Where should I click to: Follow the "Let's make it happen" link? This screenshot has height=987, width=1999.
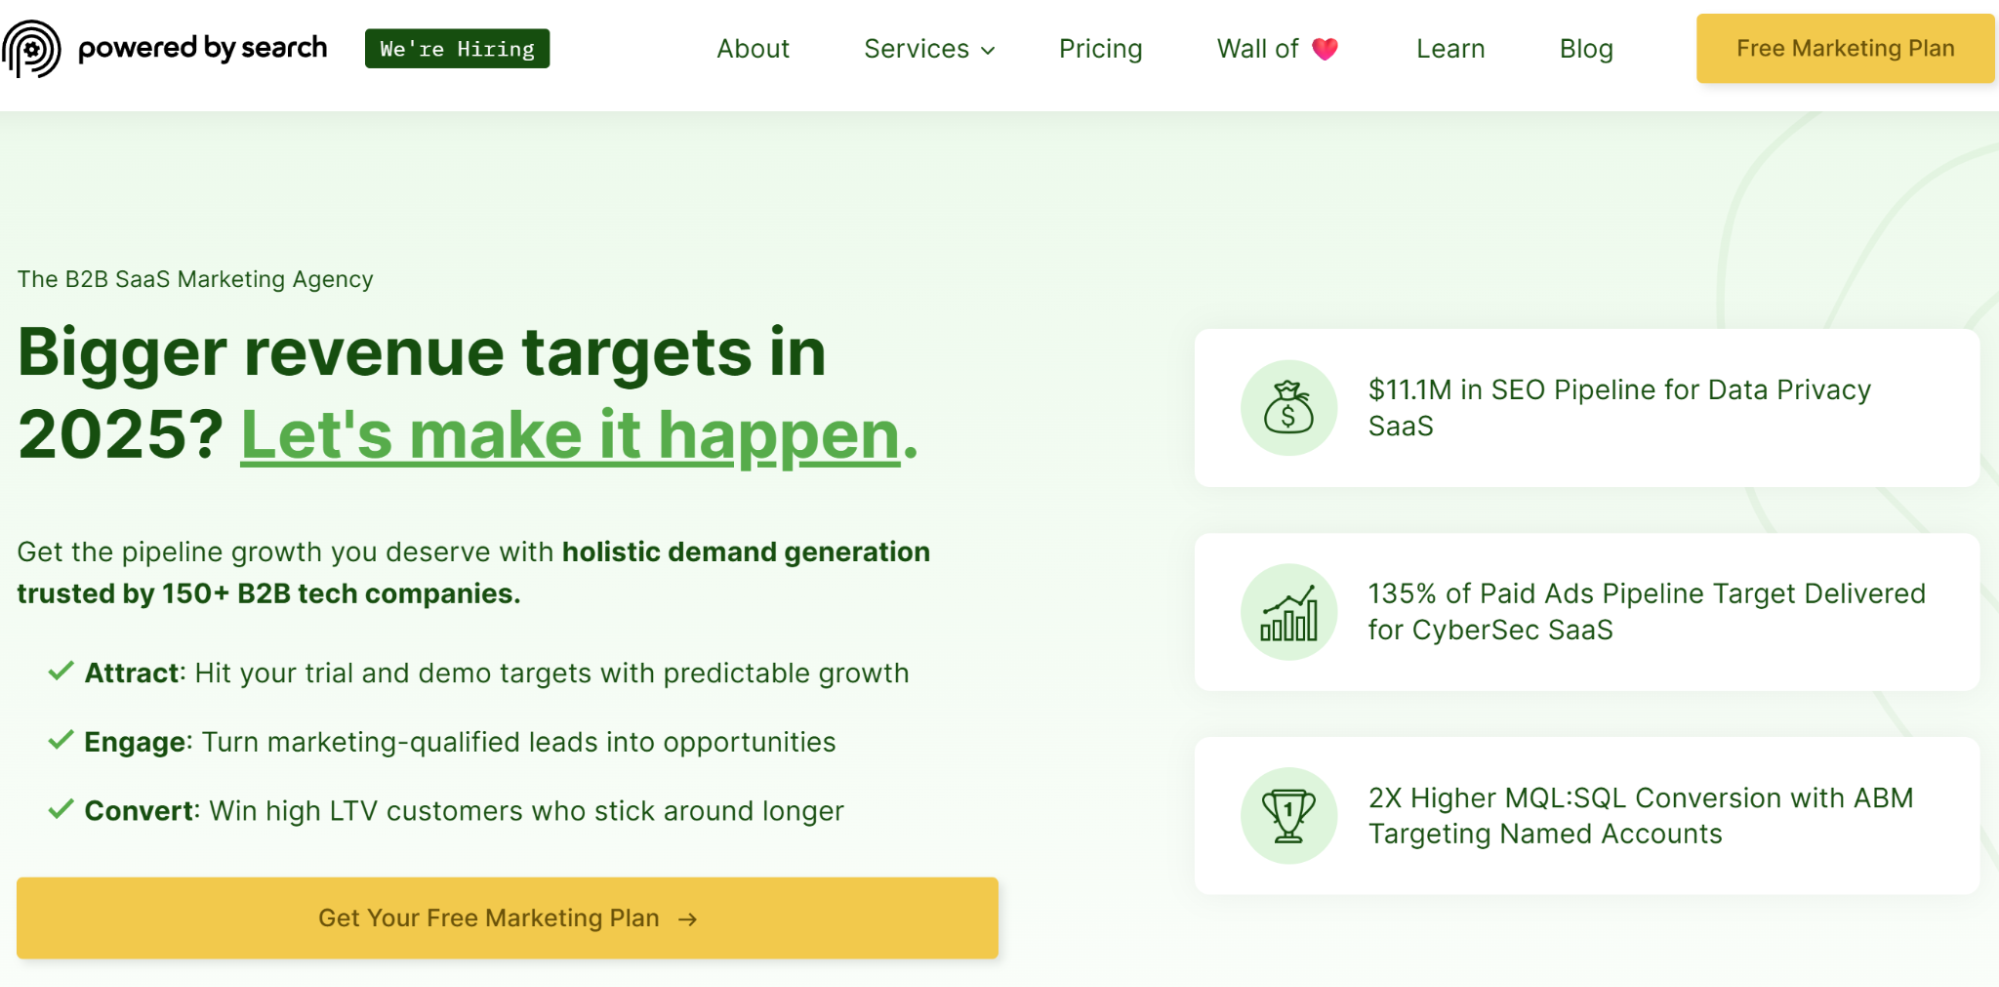[x=570, y=436]
